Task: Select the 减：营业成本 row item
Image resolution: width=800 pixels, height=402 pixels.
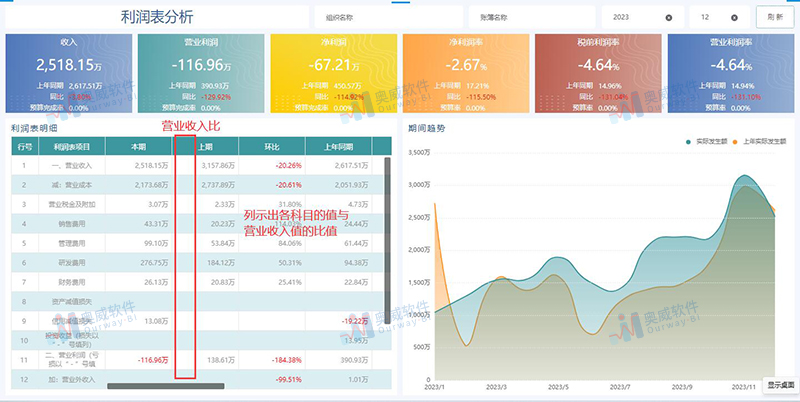Action: pos(72,185)
